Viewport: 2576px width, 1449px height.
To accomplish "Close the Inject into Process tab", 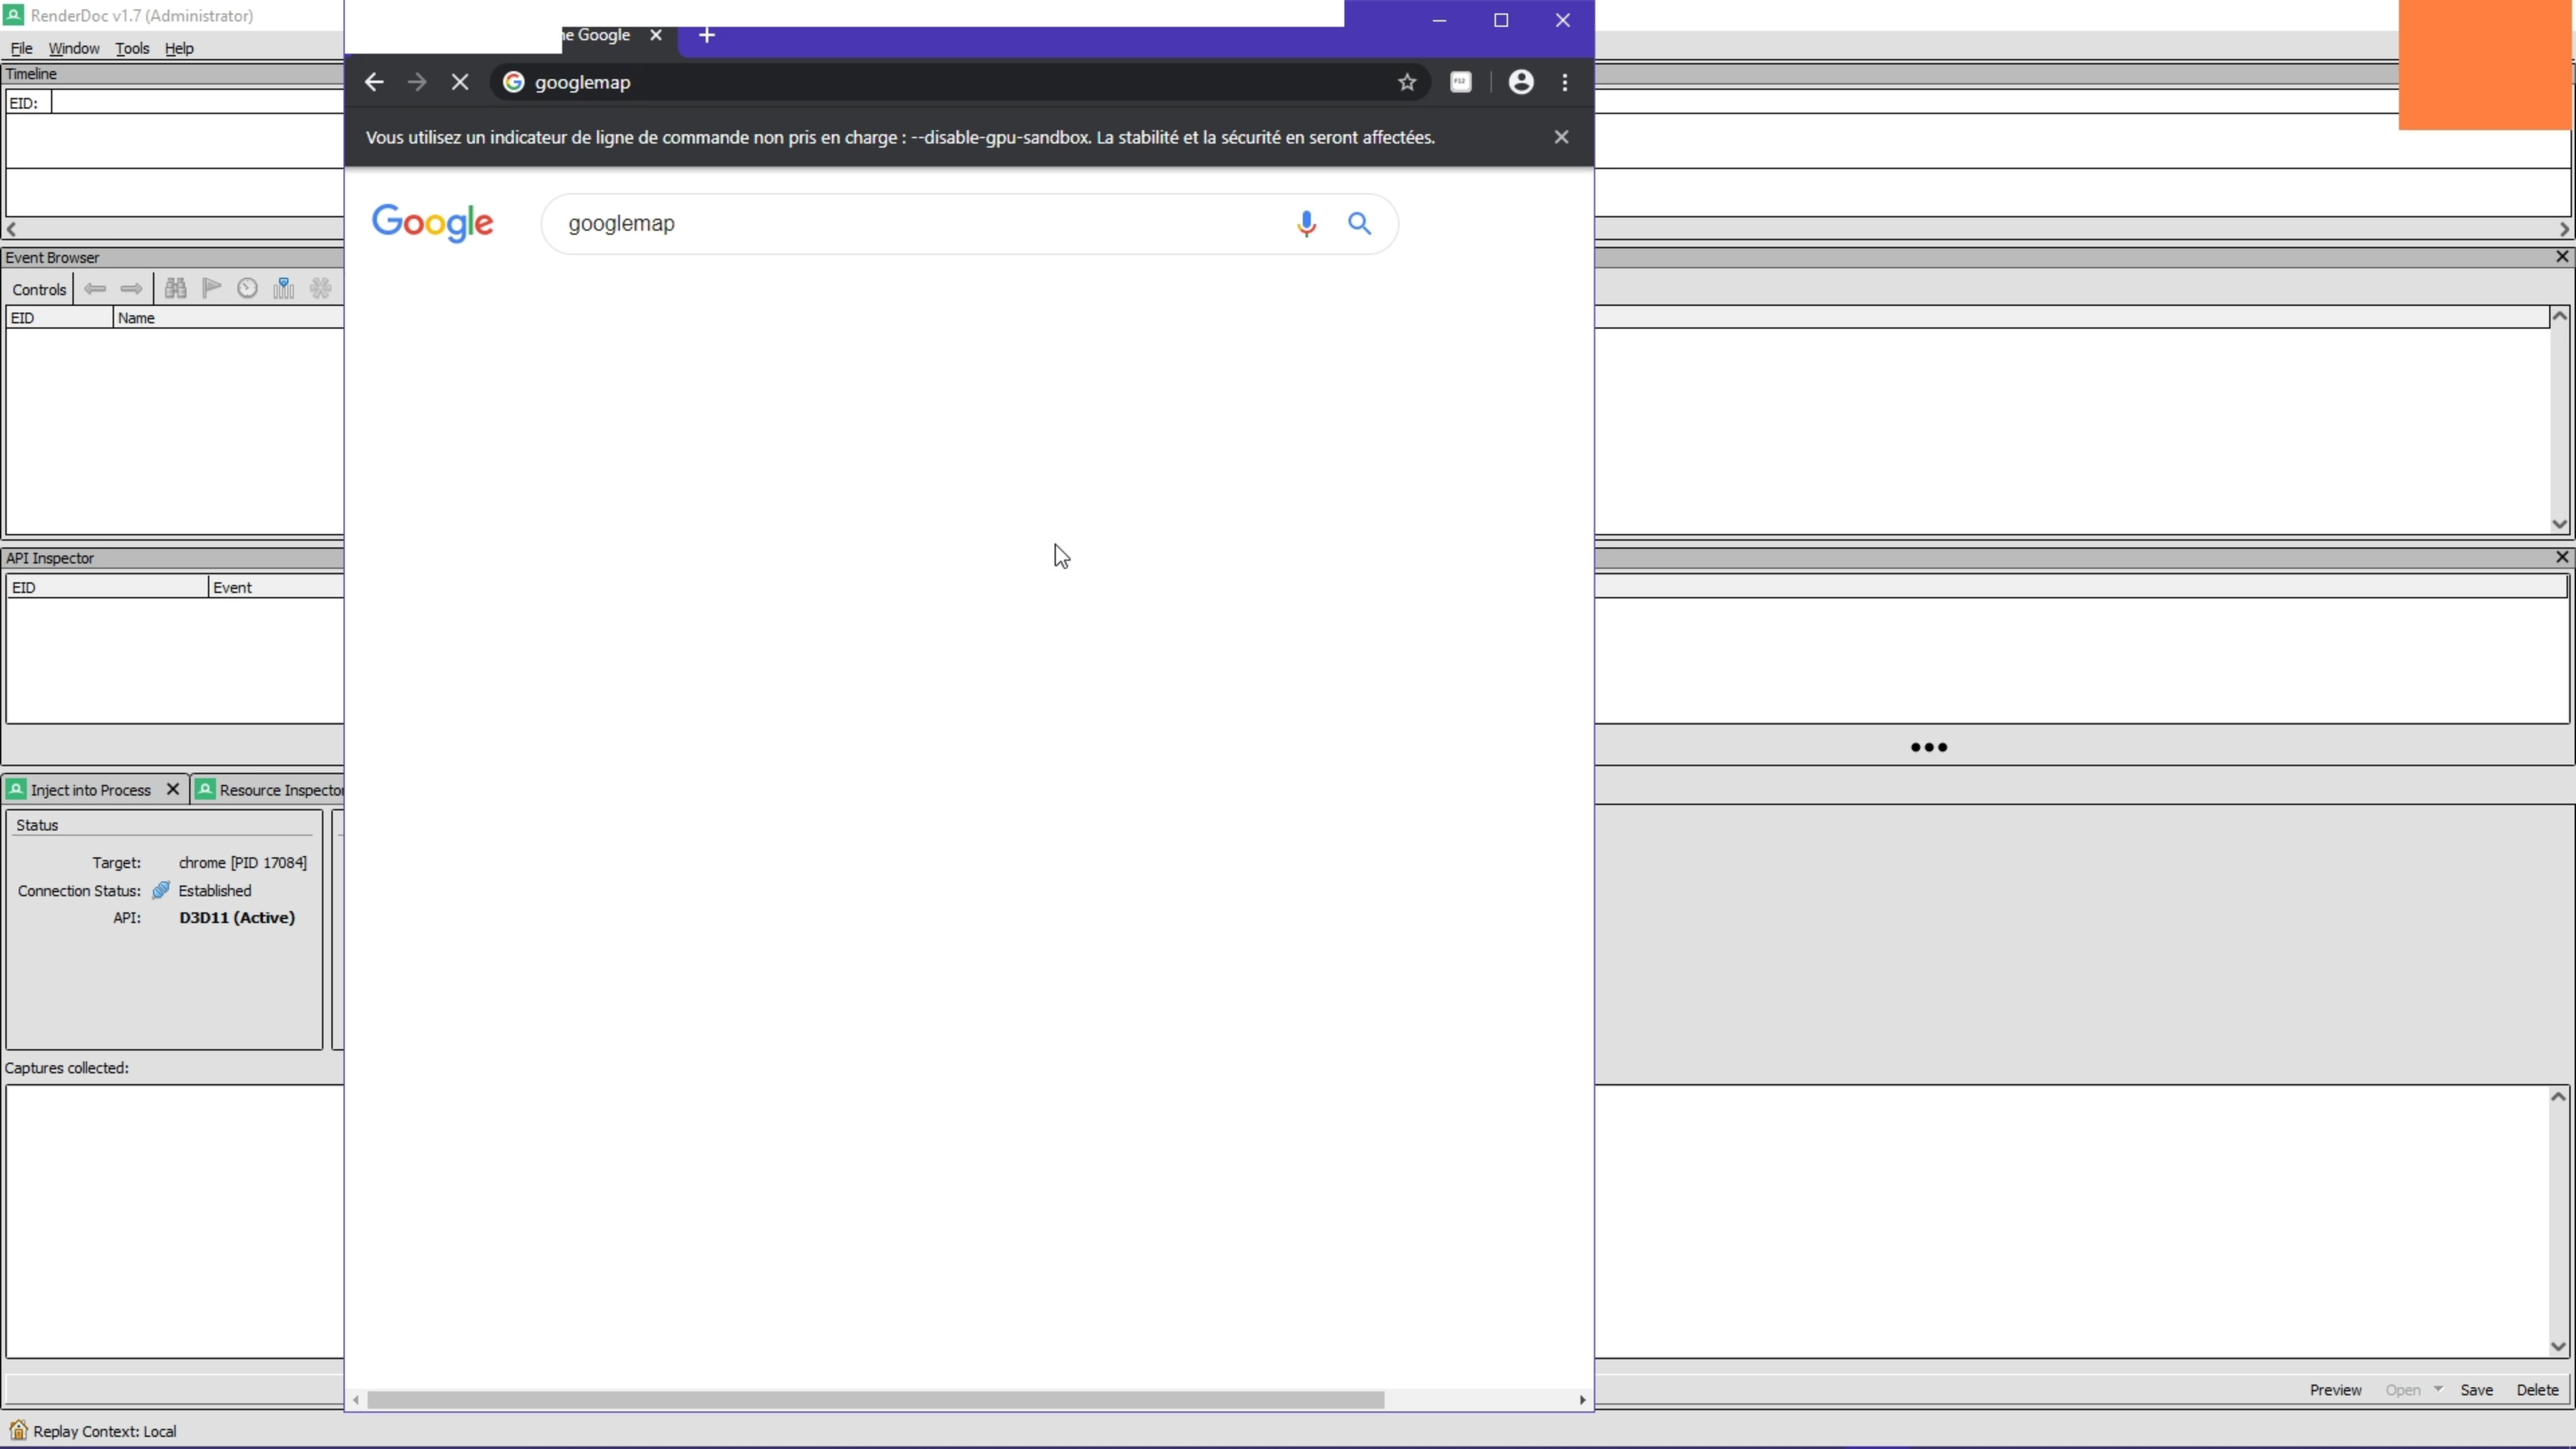I will [x=173, y=789].
